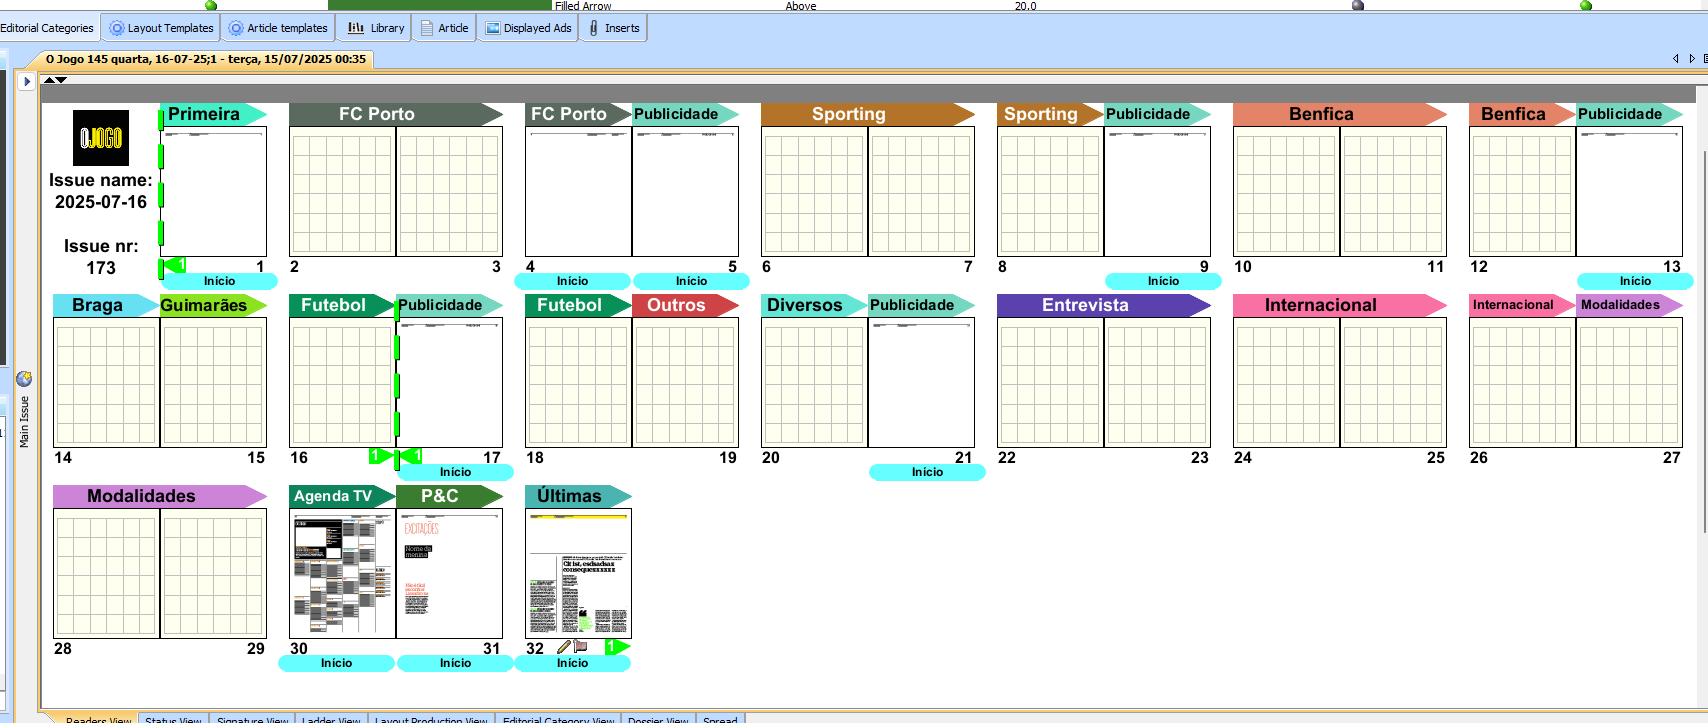Open page 14 thumbnail
The image size is (1708, 723).
[106, 383]
